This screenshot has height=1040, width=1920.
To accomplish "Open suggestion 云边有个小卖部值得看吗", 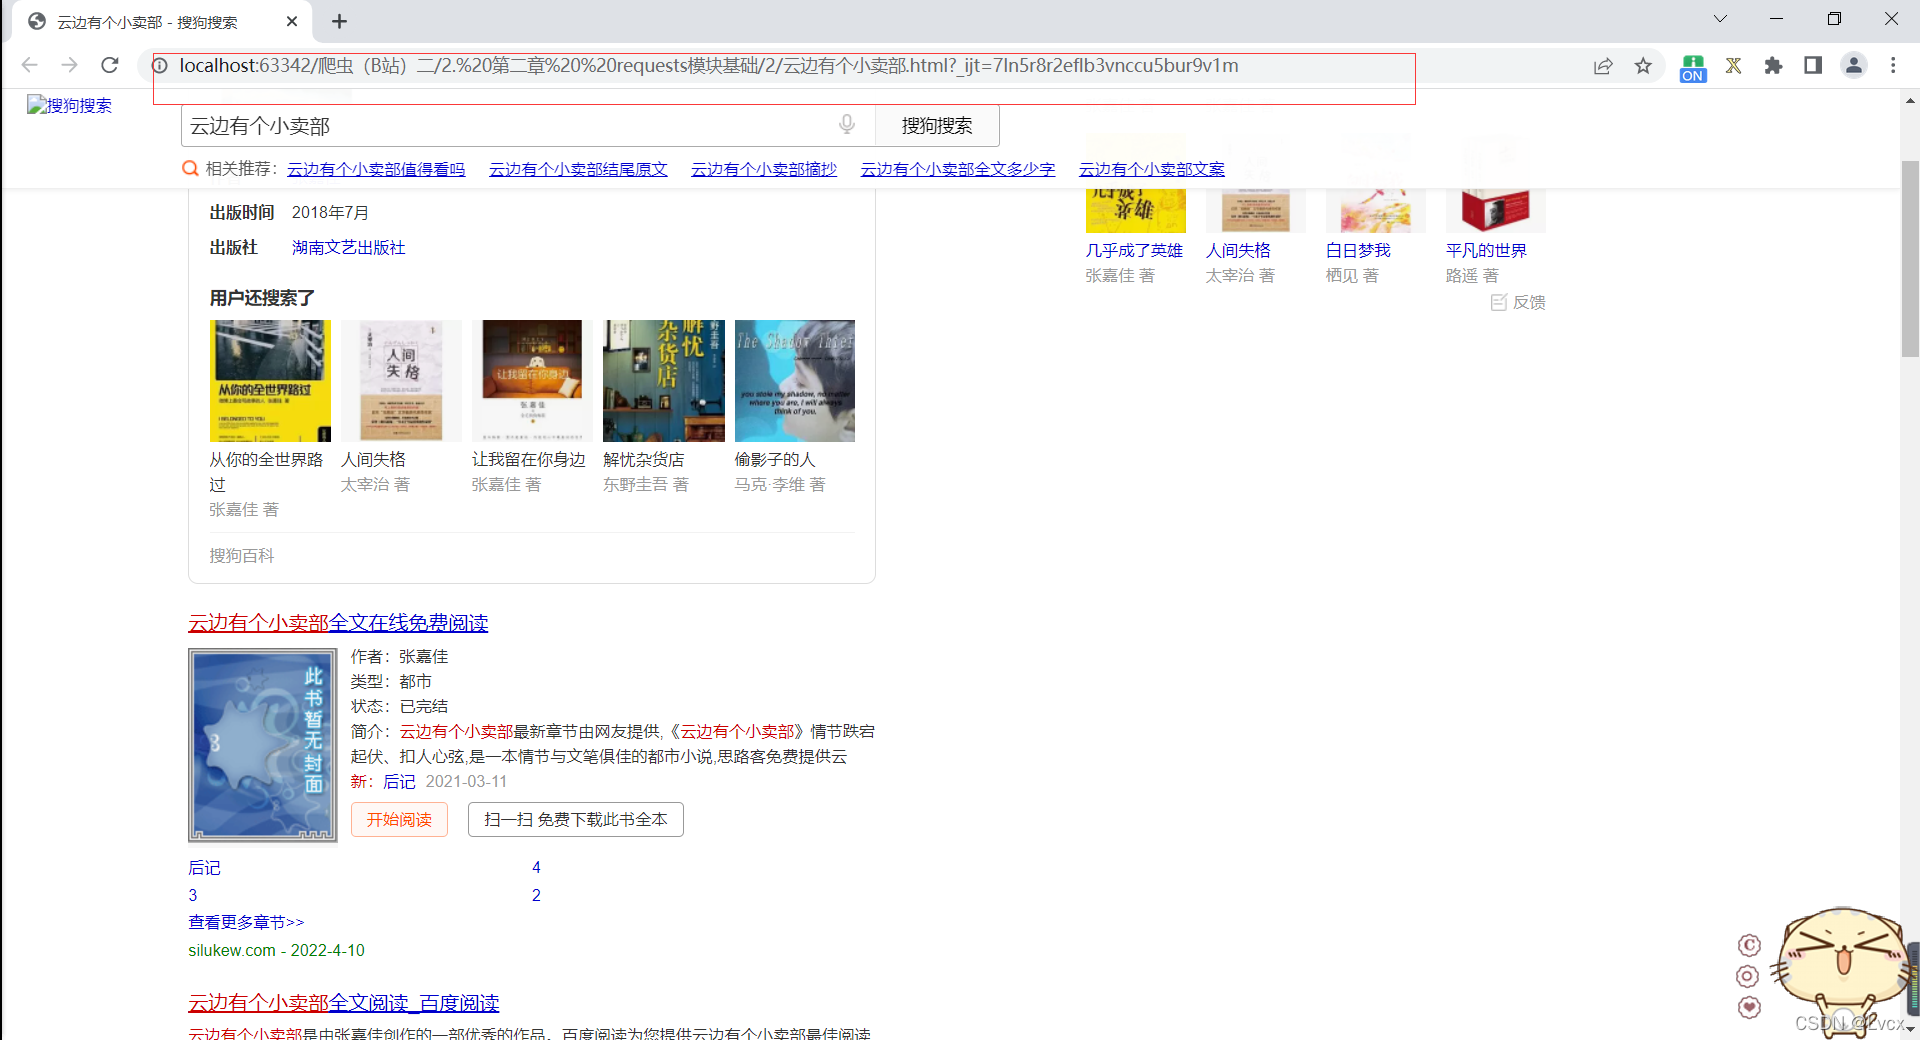I will pos(376,169).
